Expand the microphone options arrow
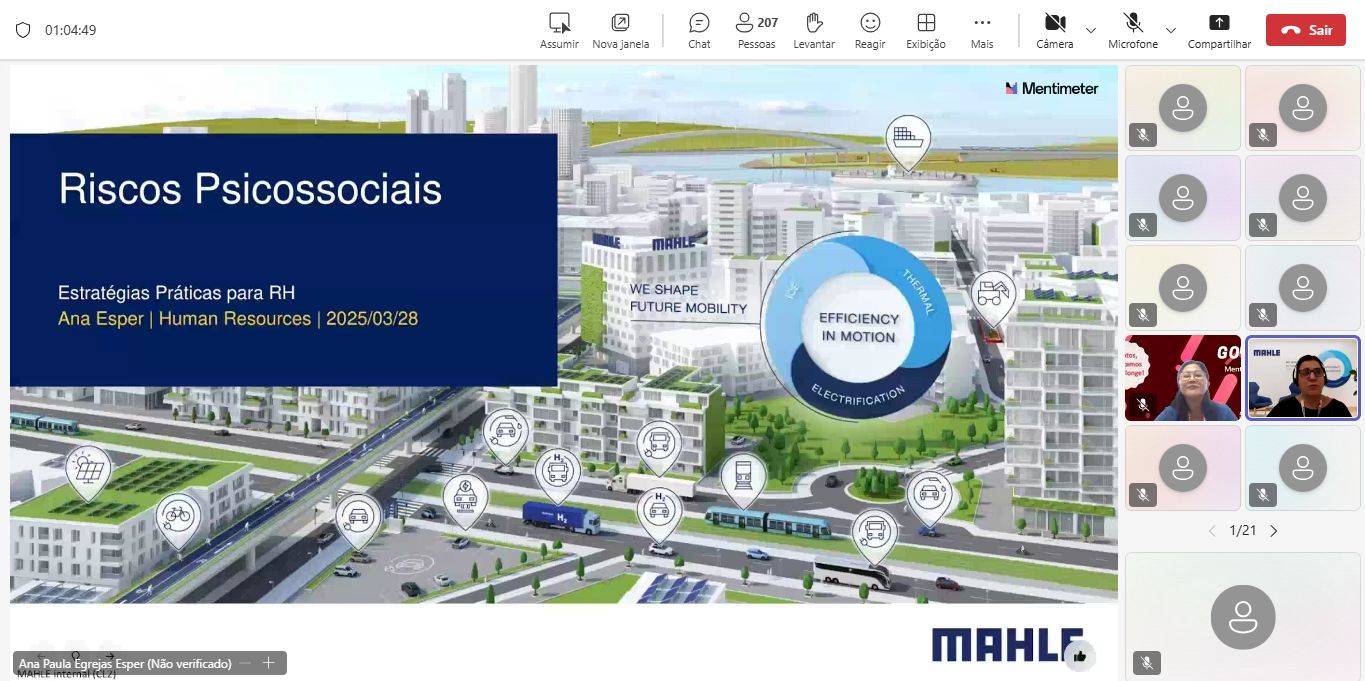1365x681 pixels. (x=1171, y=30)
